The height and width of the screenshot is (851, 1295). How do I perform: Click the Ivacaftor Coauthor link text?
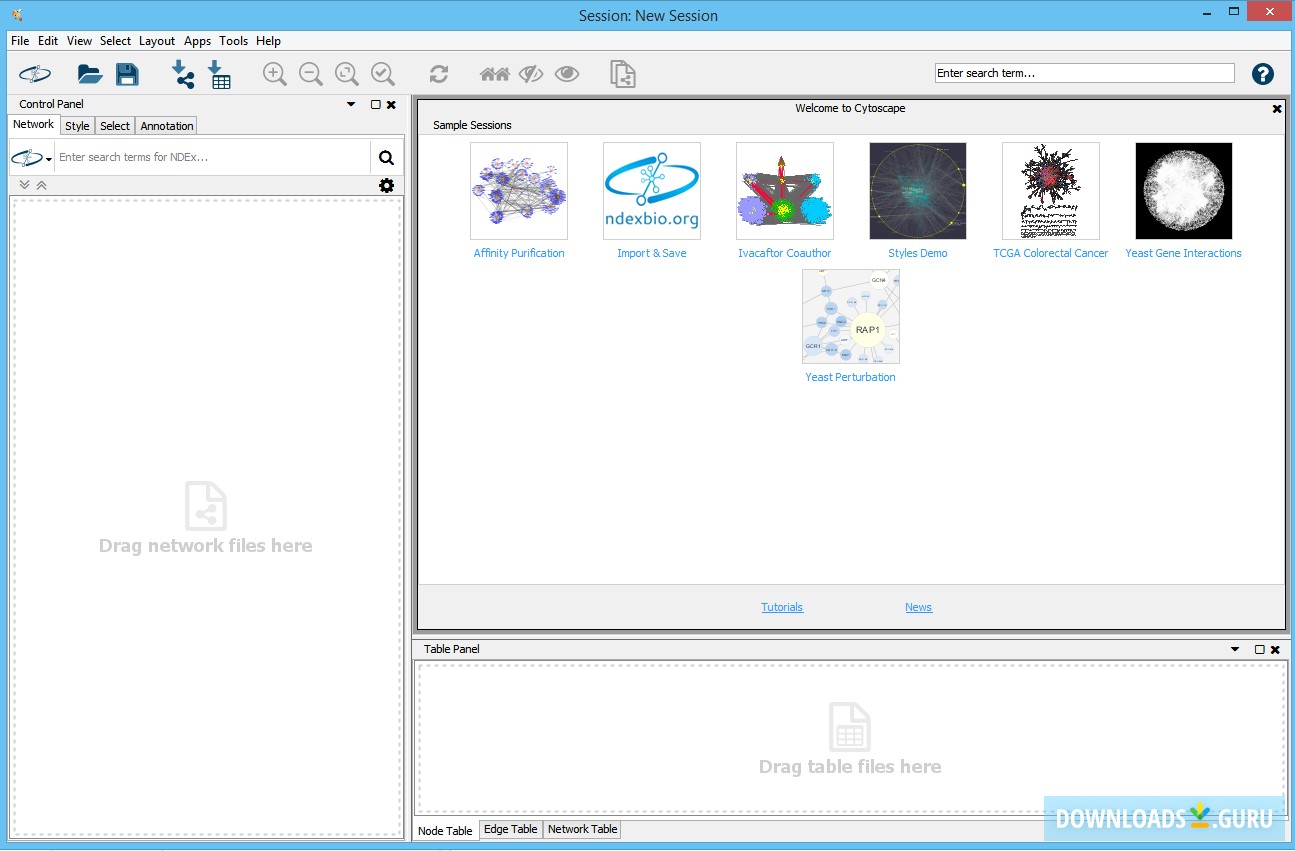point(785,253)
